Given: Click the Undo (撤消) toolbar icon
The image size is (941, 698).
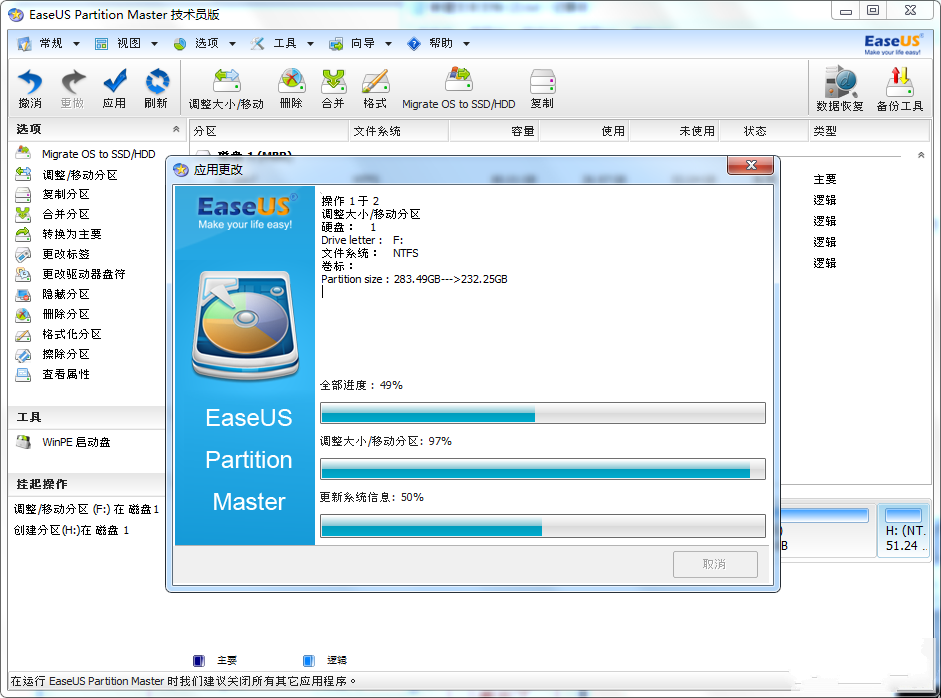Looking at the screenshot, I should point(30,88).
